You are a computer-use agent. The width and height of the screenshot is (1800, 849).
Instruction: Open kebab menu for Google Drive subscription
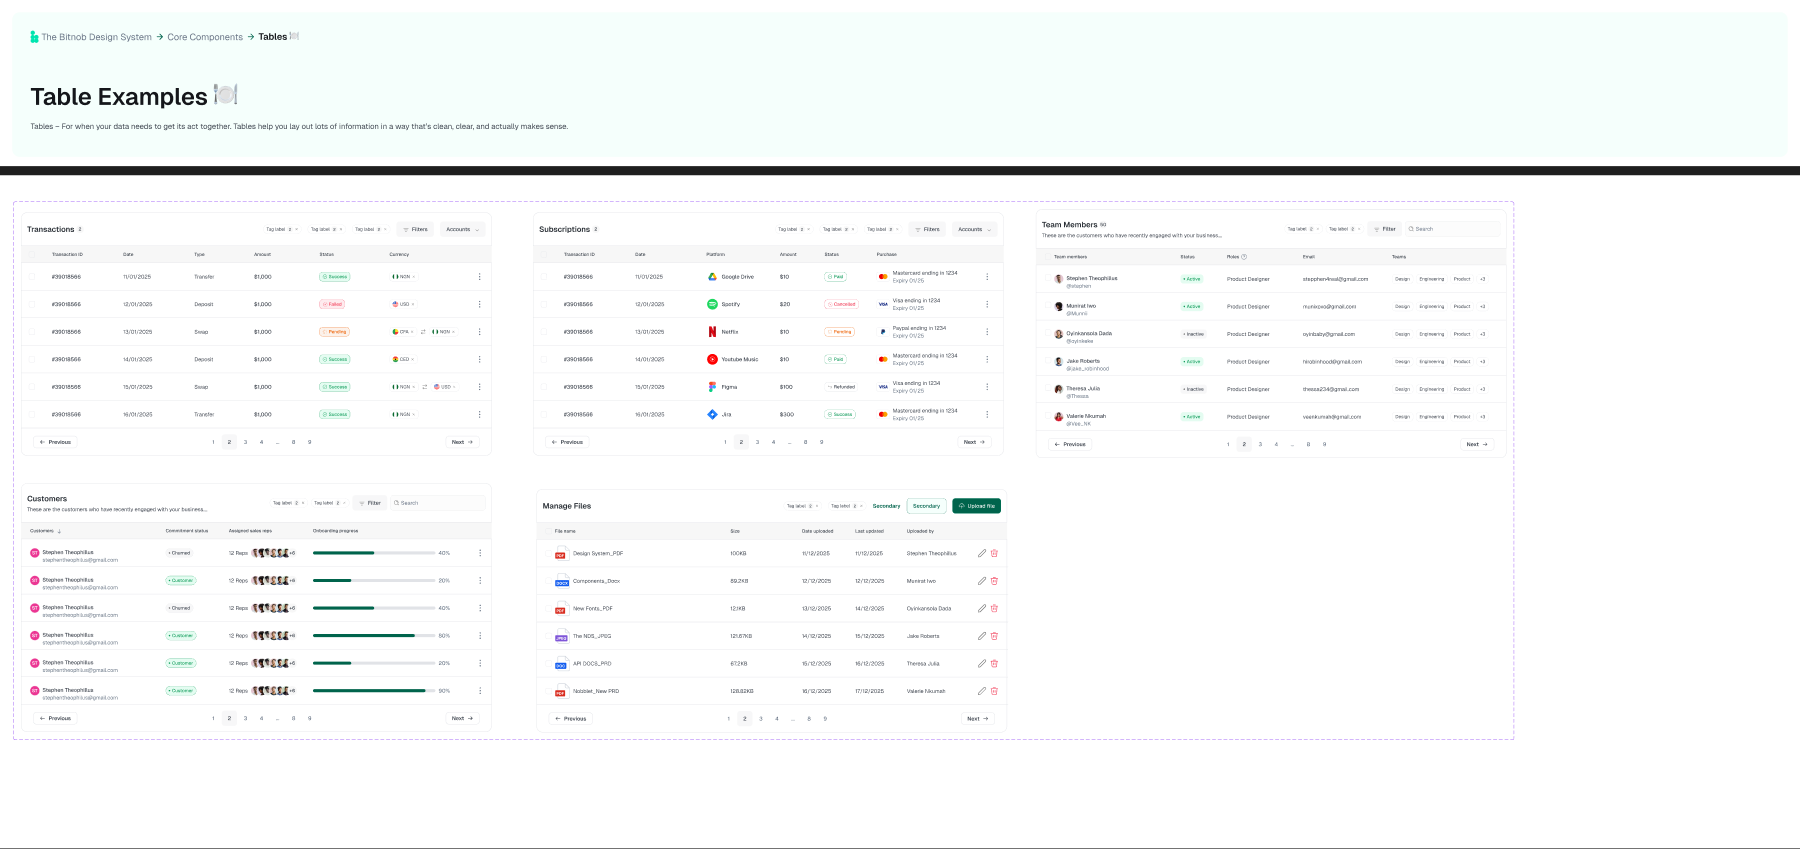point(987,277)
